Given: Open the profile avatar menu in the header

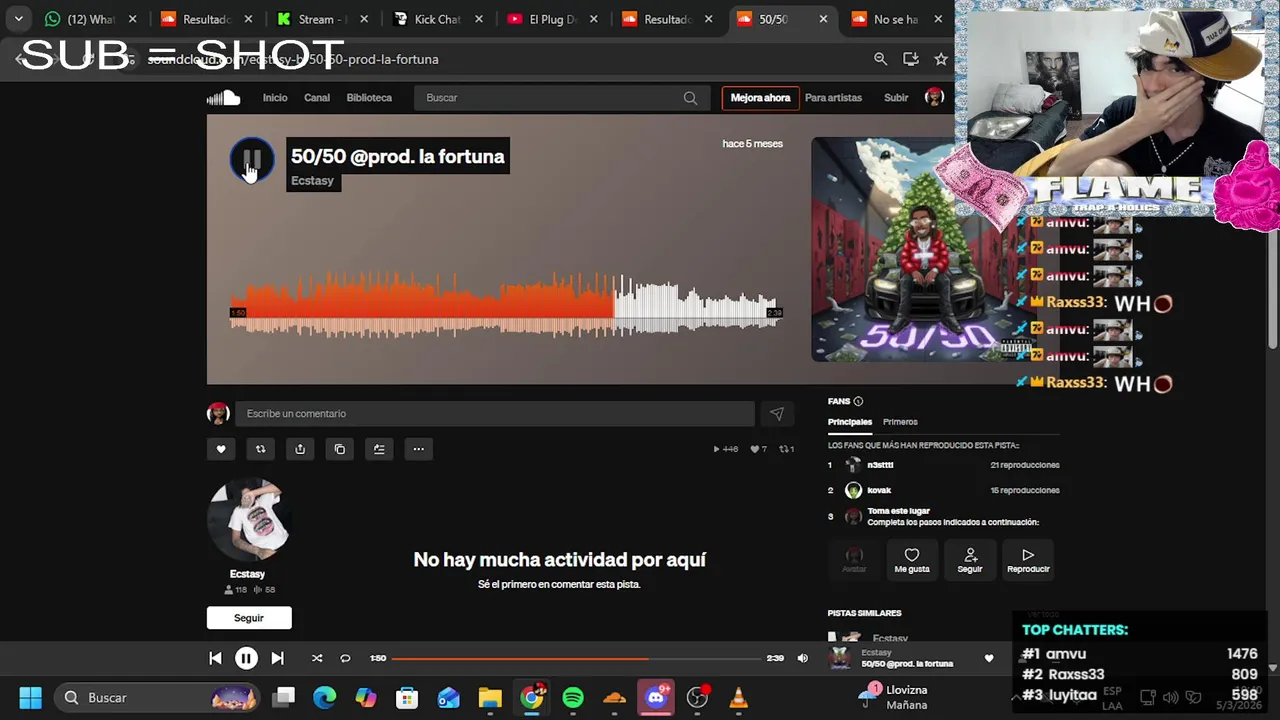Looking at the screenshot, I should pyautogui.click(x=934, y=97).
